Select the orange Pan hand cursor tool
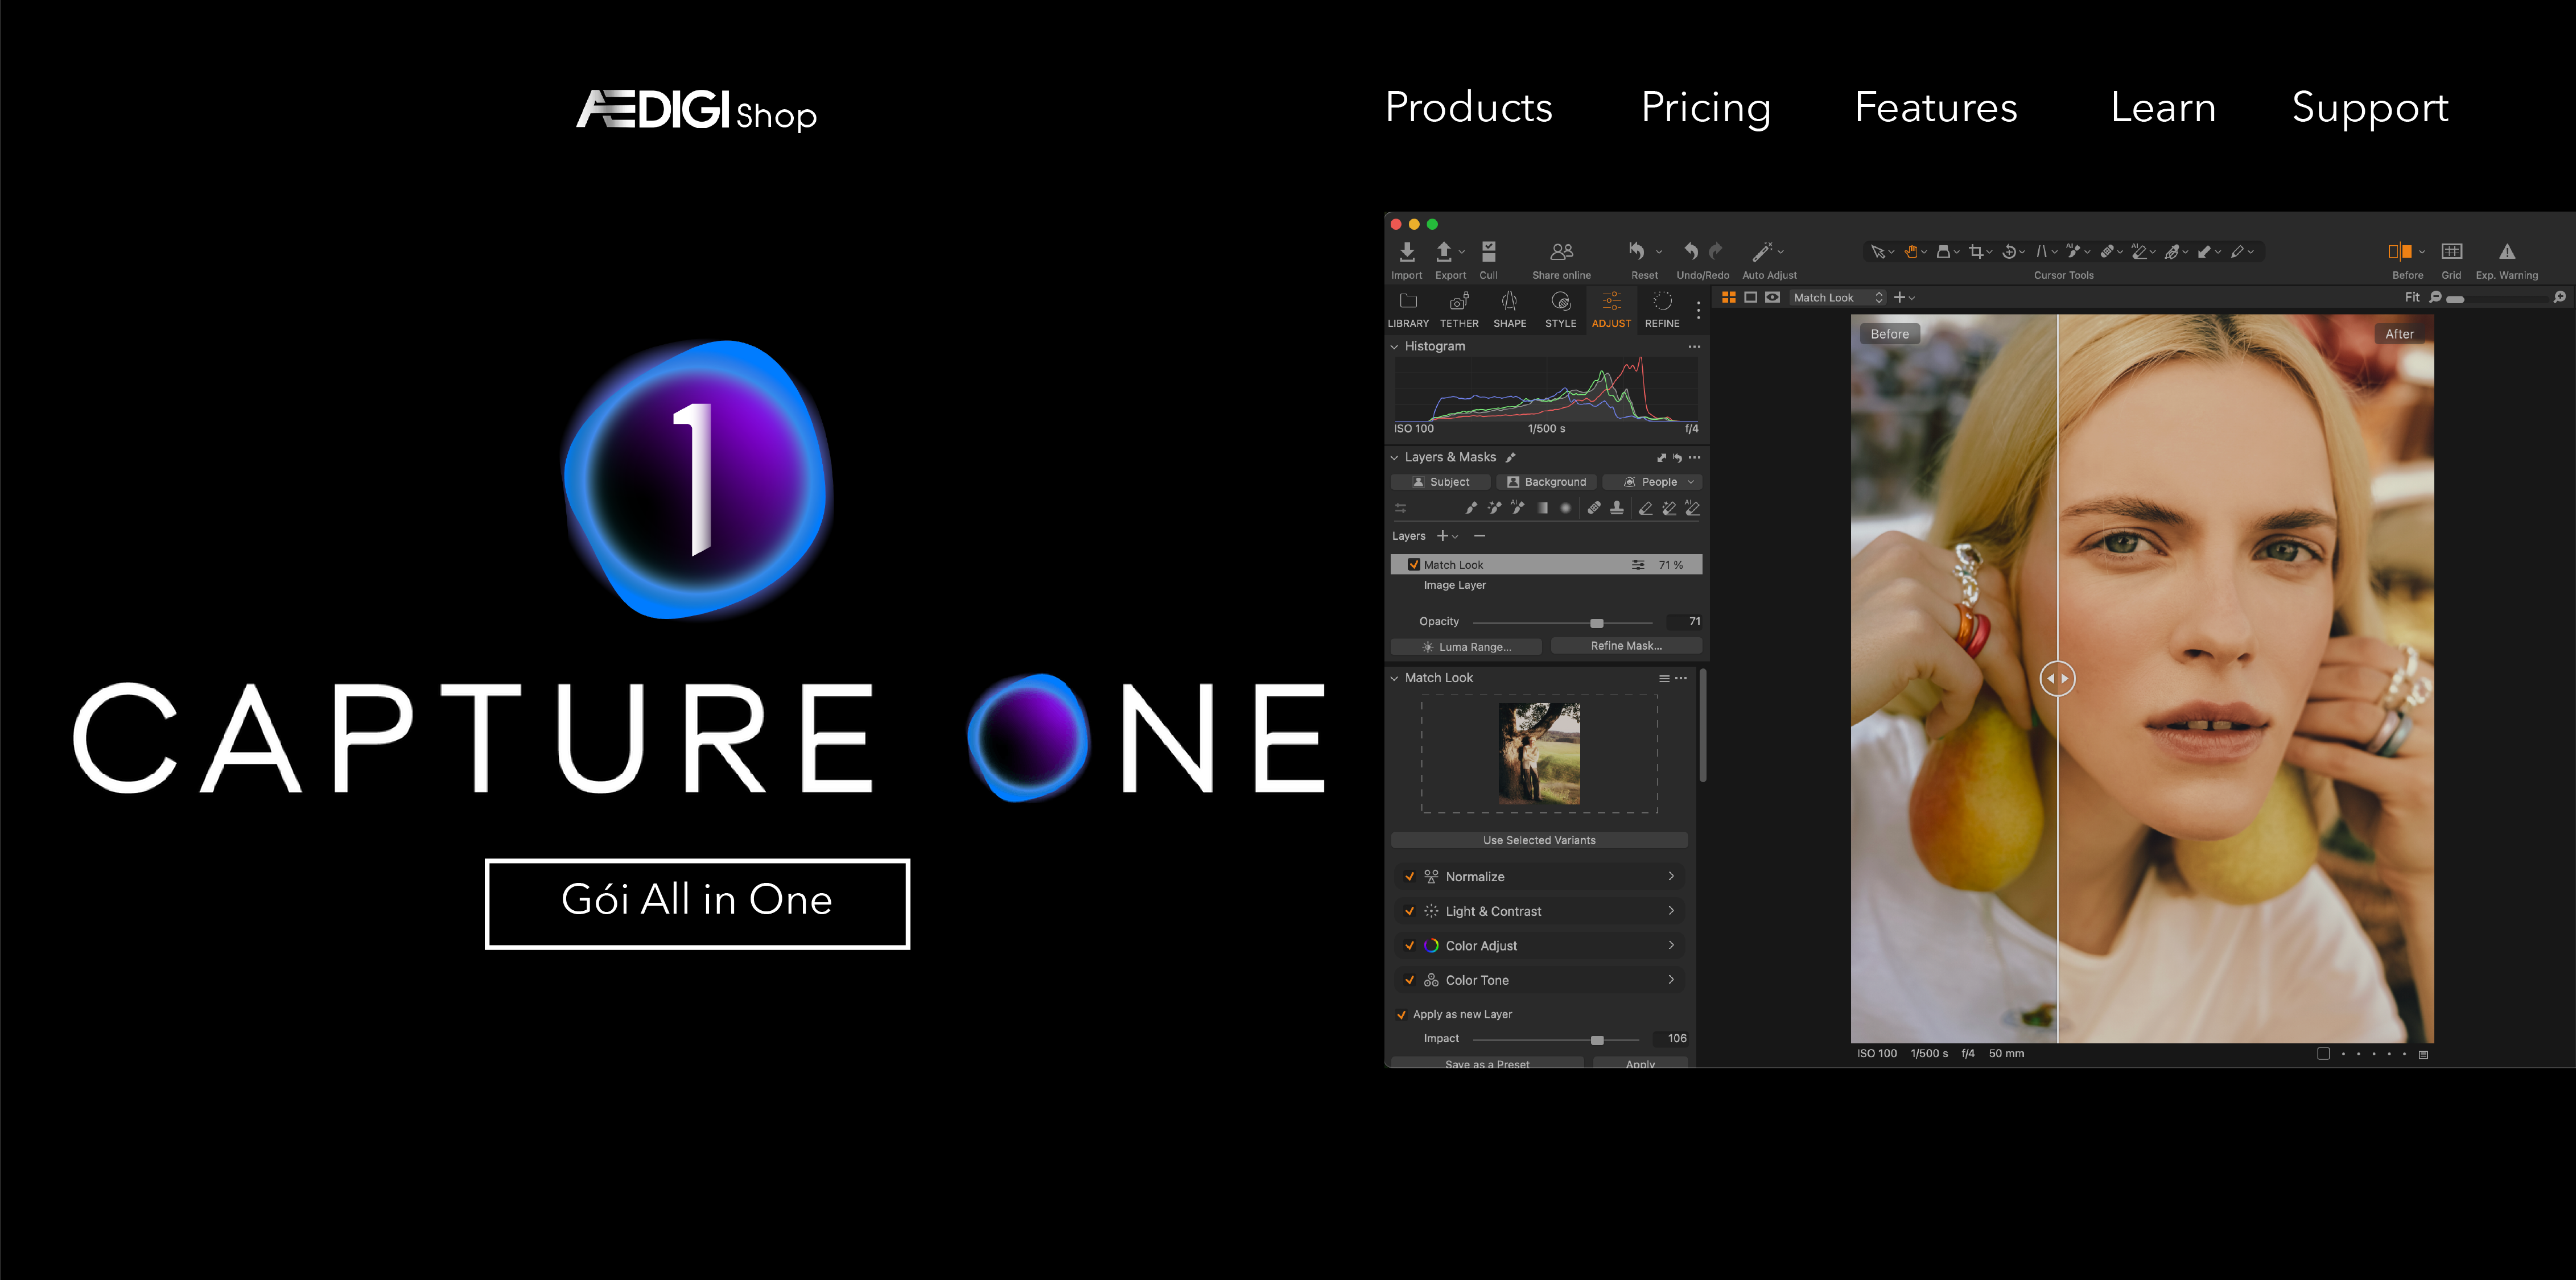2576x1280 pixels. [1910, 252]
